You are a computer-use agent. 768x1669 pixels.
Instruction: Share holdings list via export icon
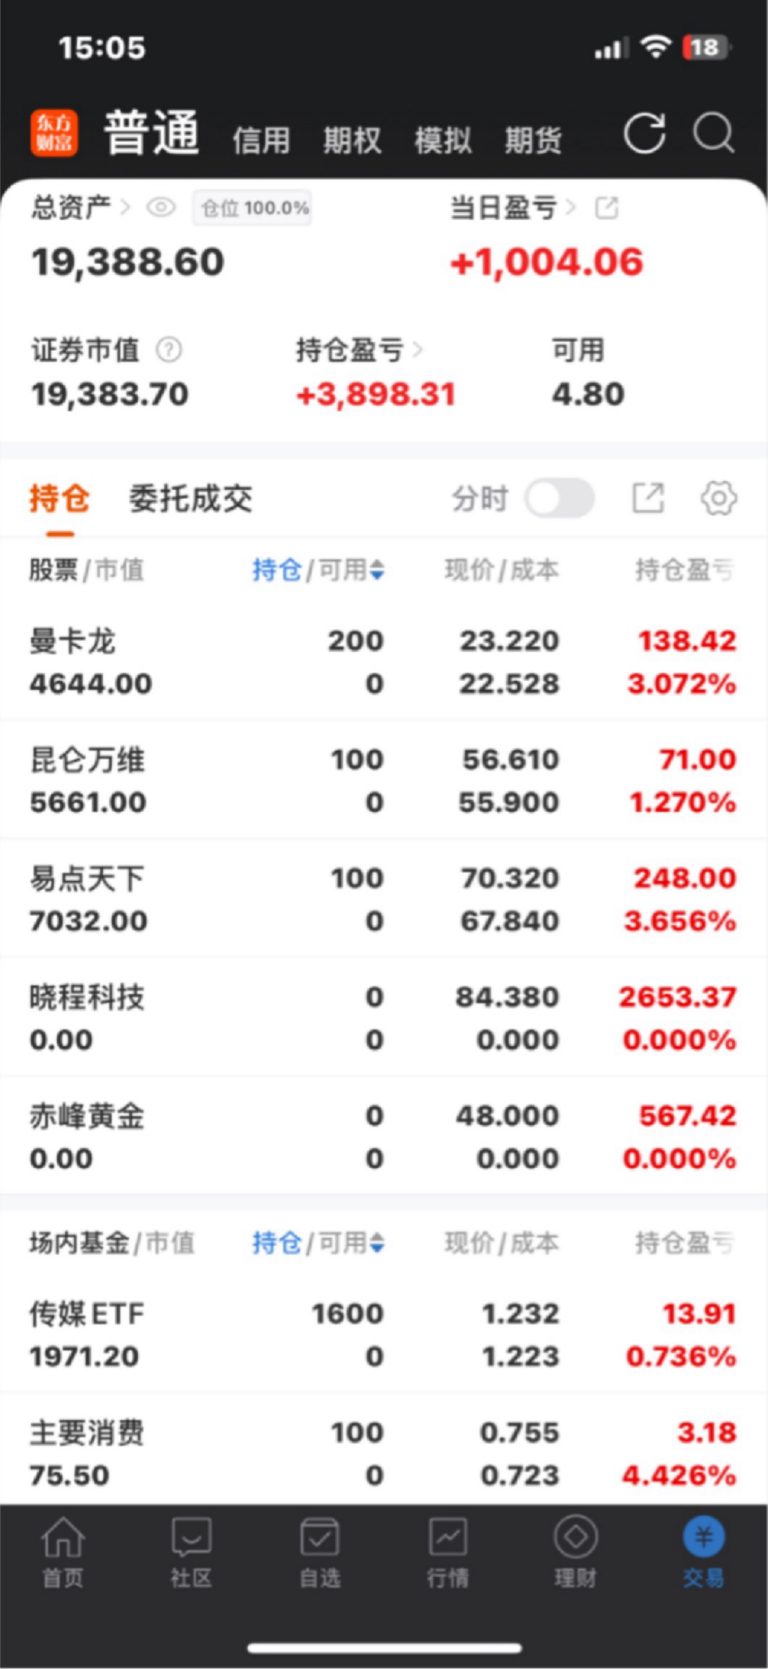[648, 498]
